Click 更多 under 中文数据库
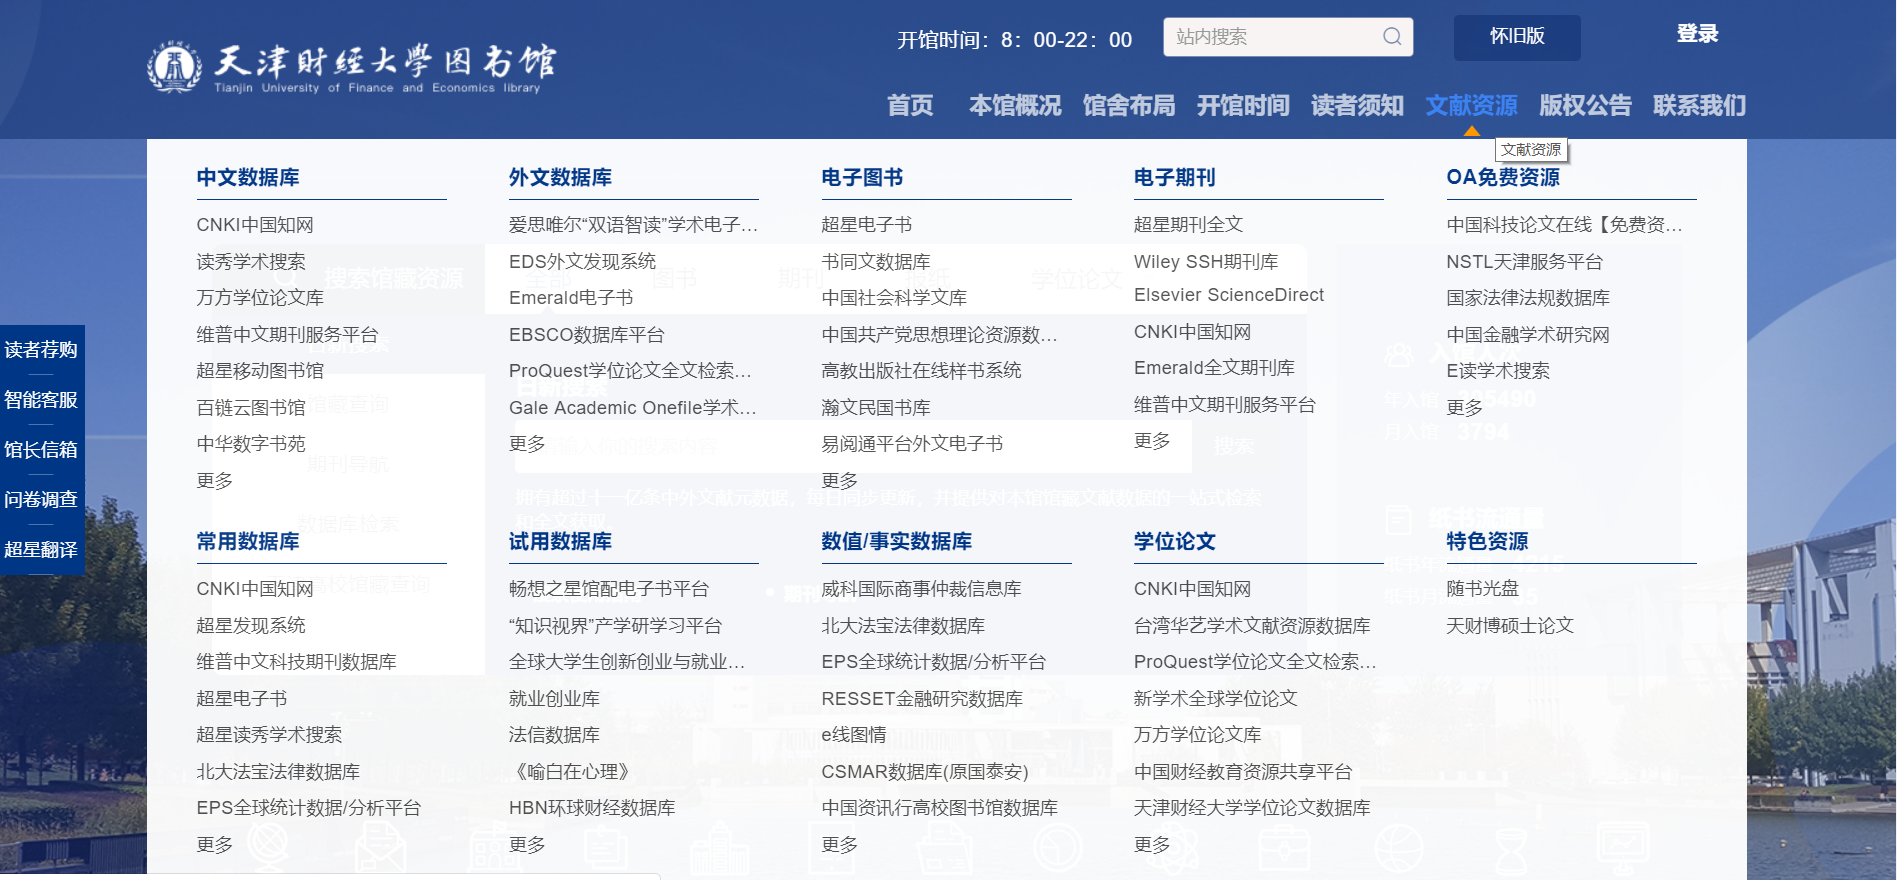The height and width of the screenshot is (880, 1897). point(214,480)
